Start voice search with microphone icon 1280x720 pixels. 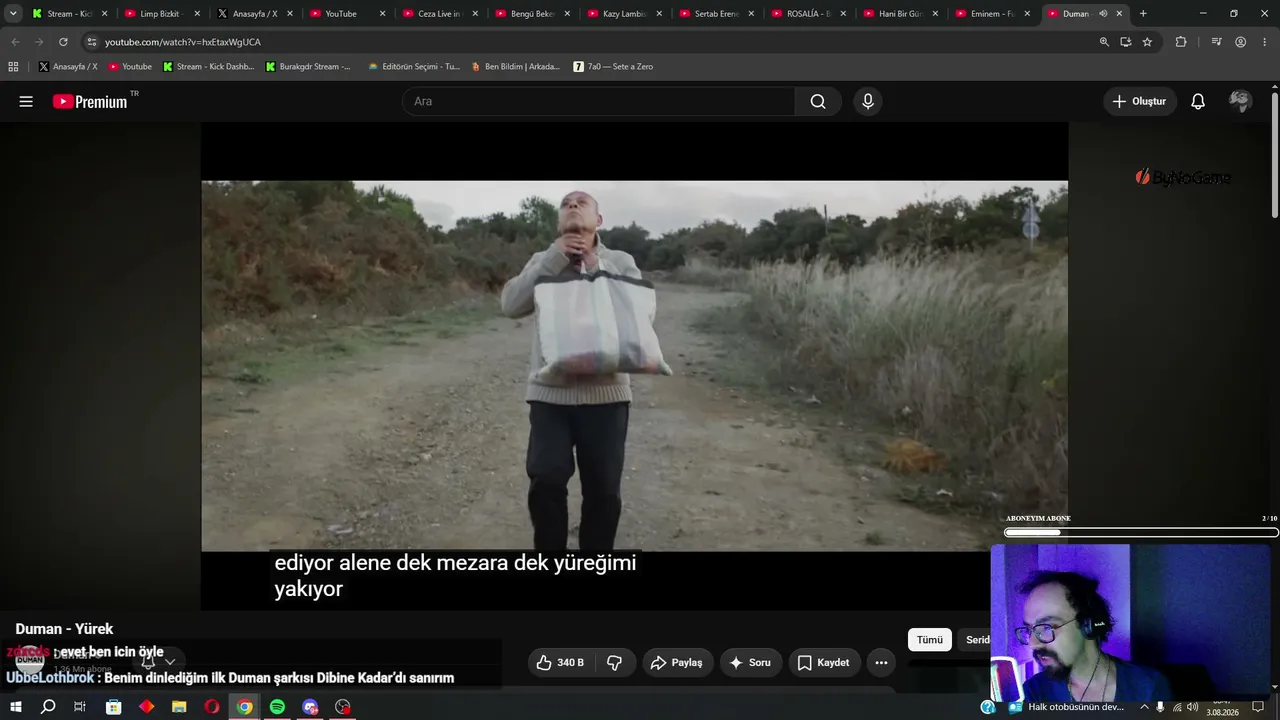868,101
